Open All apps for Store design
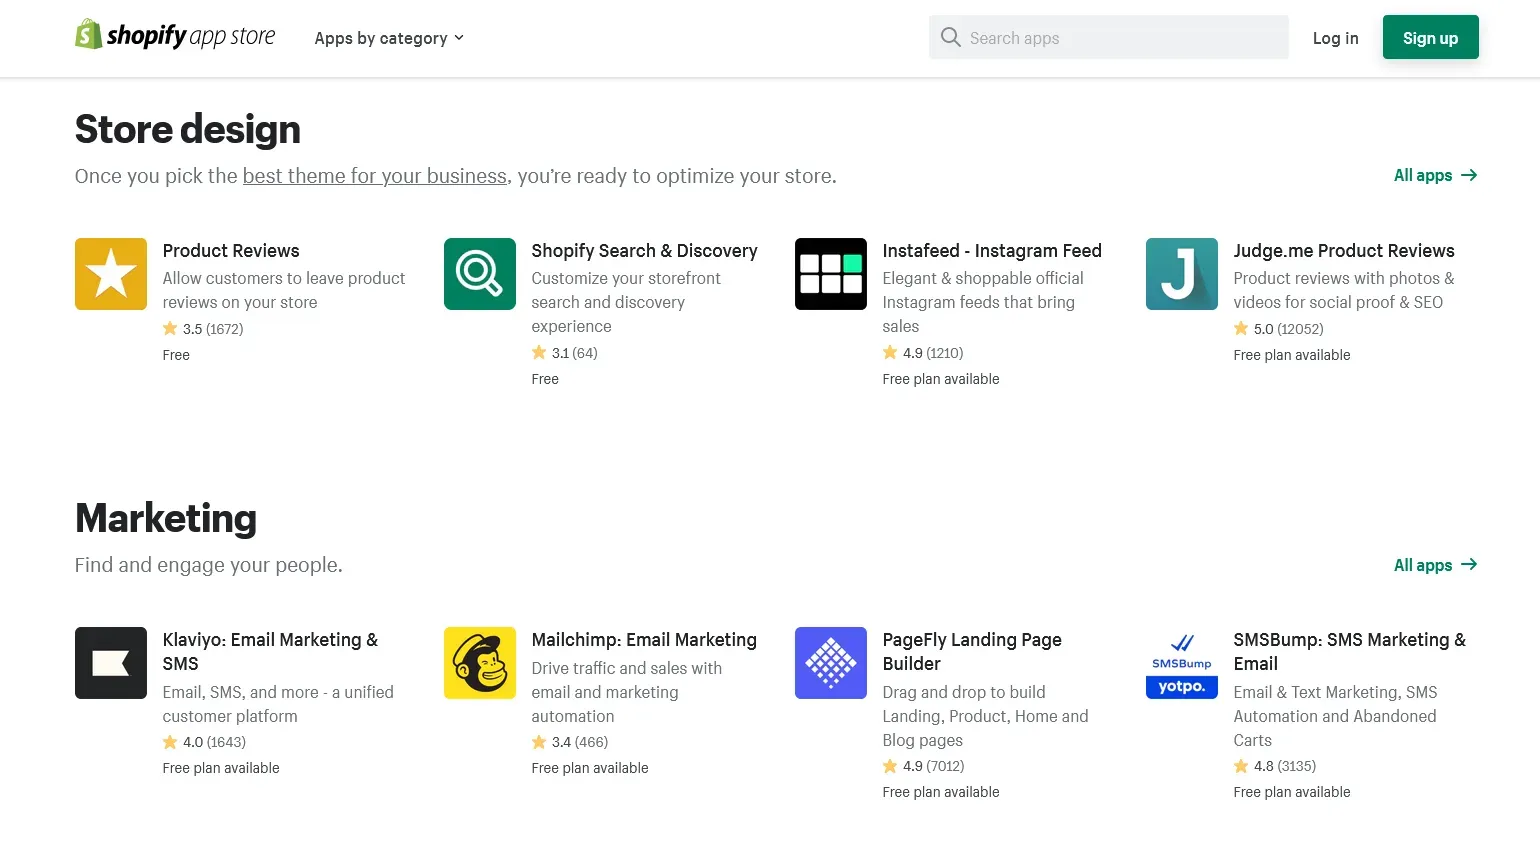This screenshot has width=1540, height=847. 1423,175
